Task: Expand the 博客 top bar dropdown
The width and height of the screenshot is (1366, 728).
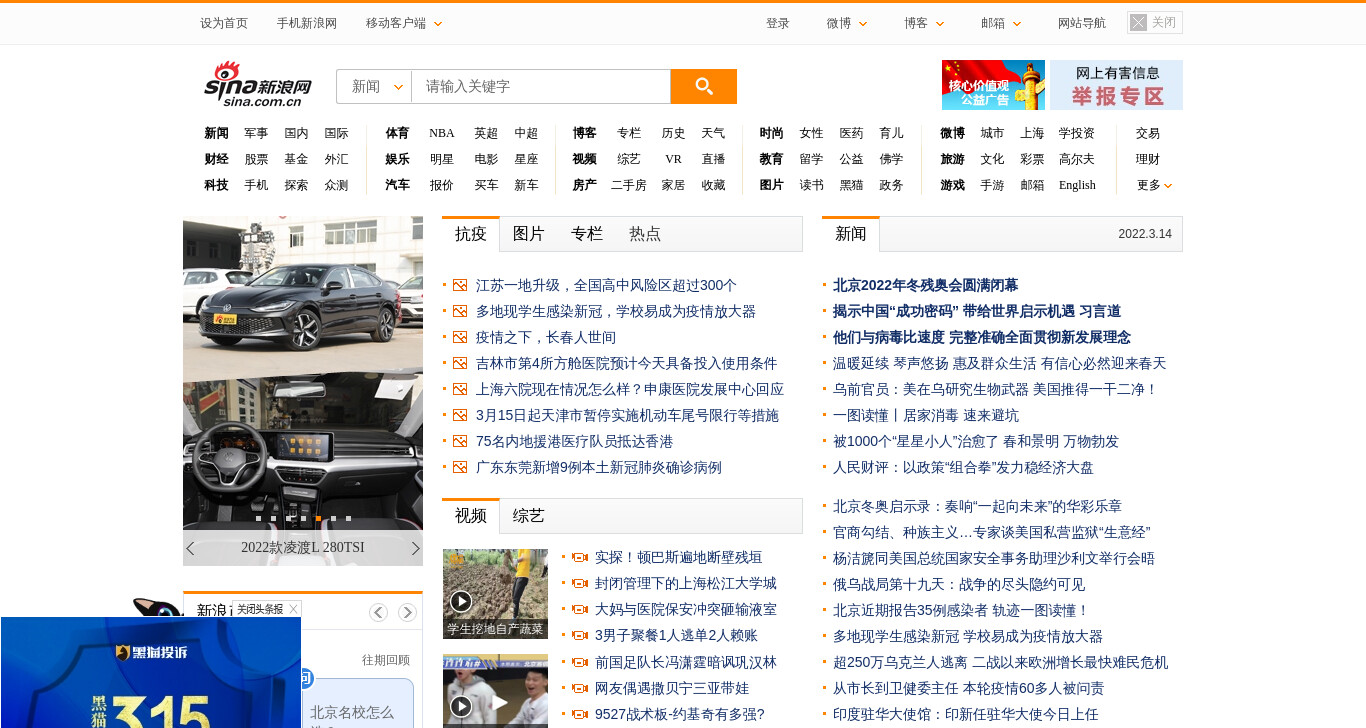Action: (x=924, y=23)
